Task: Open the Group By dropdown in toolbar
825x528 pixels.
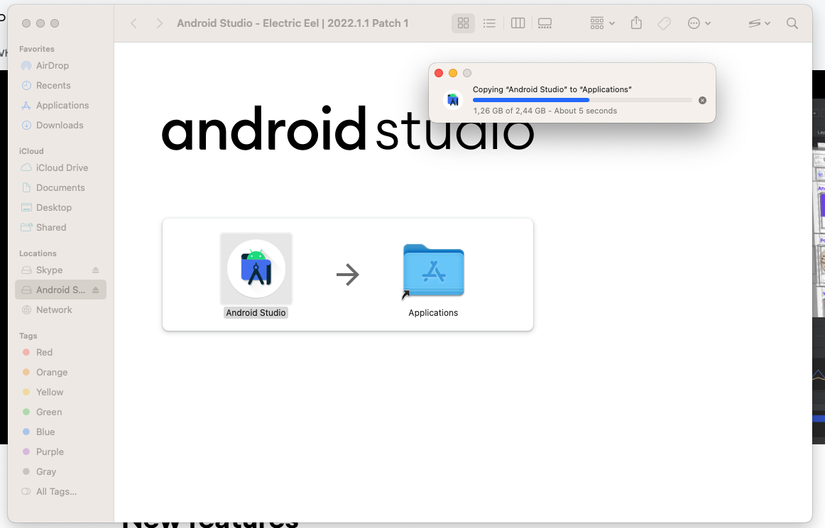Action: [x=602, y=23]
